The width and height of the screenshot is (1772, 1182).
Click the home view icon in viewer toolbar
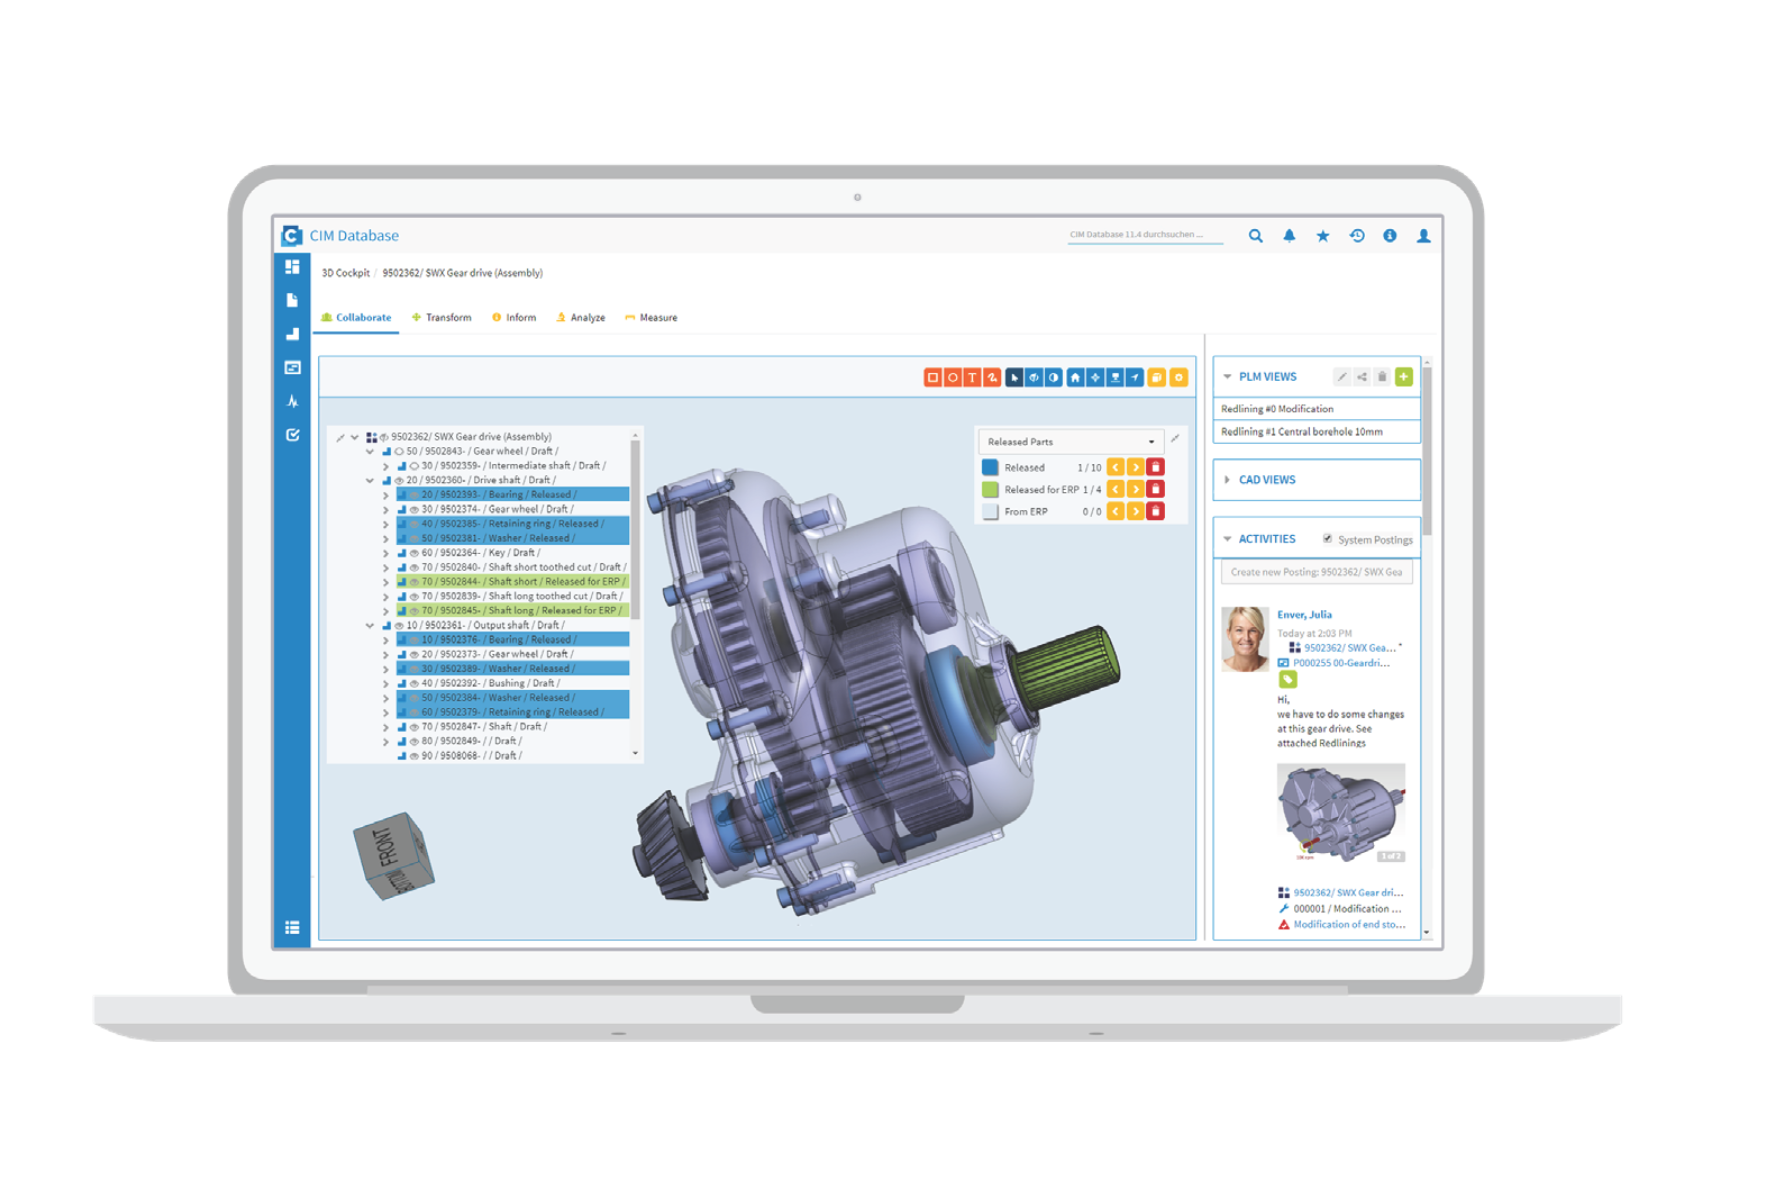[1075, 377]
